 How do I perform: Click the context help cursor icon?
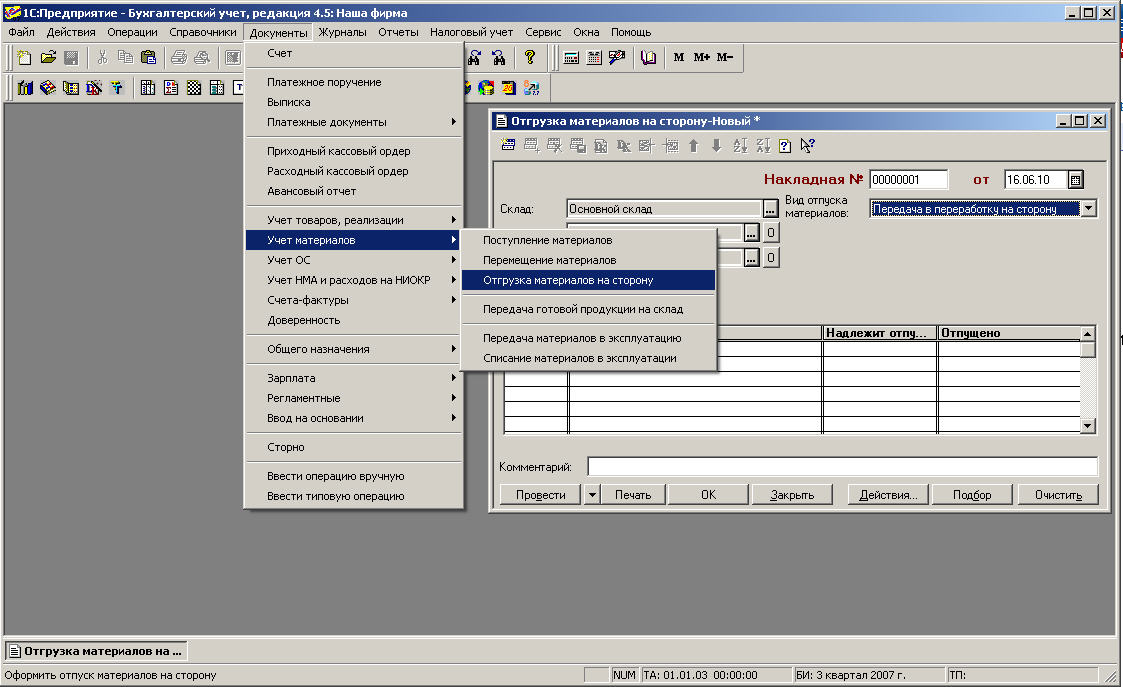pos(807,146)
